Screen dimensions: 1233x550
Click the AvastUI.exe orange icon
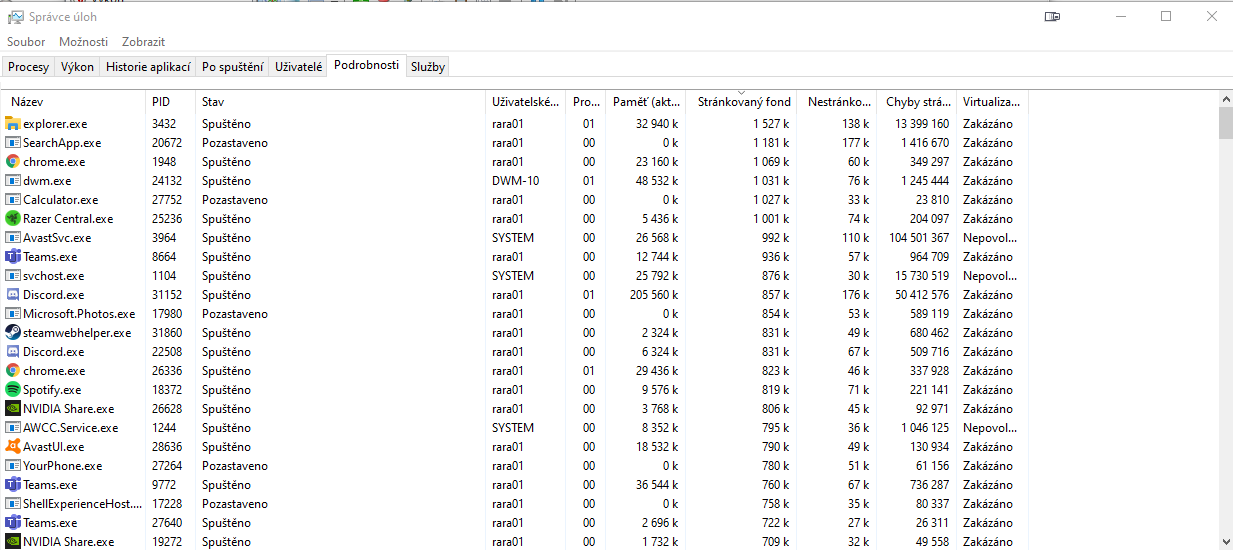click(x=13, y=447)
